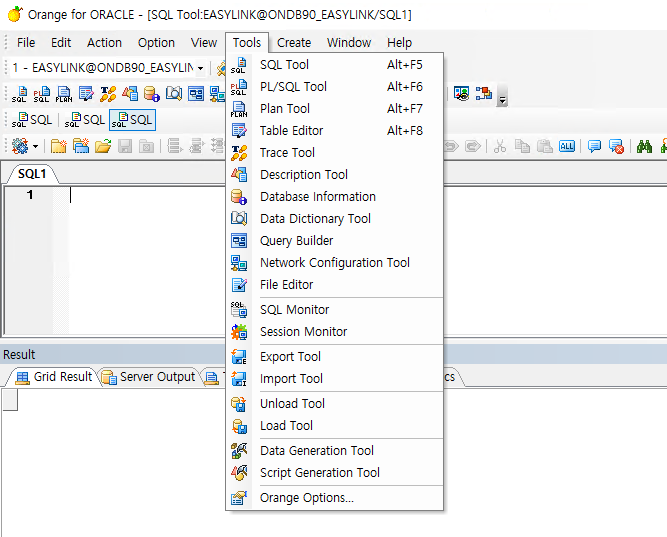This screenshot has height=537, width=667.
Task: Choose Session Monitor menu entry
Action: [x=334, y=331]
